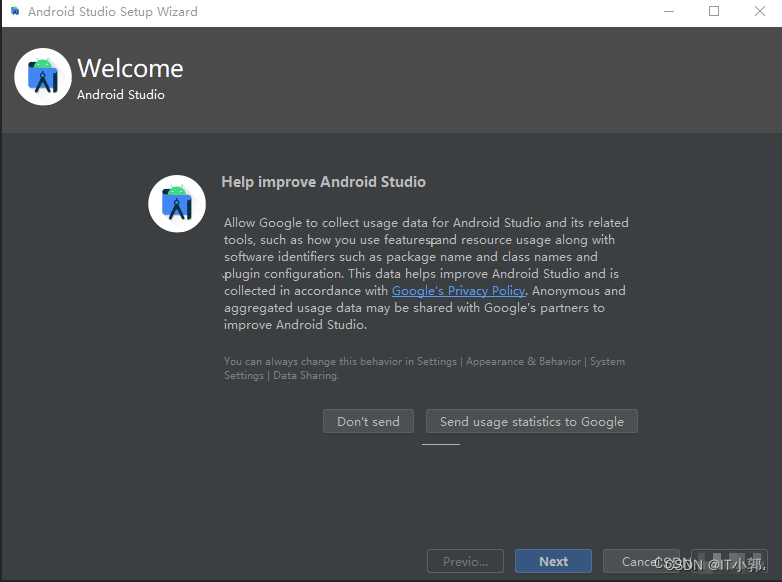Click the Android Studio logo beside Help improve heading

[x=177, y=203]
